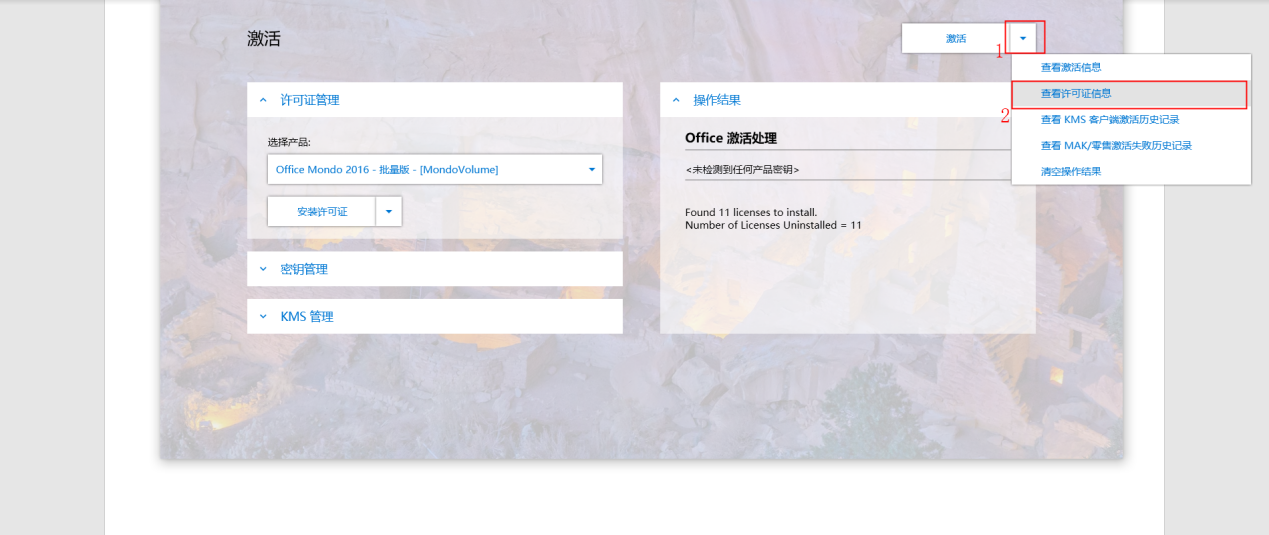The height and width of the screenshot is (535, 1269).
Task: Open 查看 KMS 客户端激活历史记录
Action: (x=1131, y=119)
